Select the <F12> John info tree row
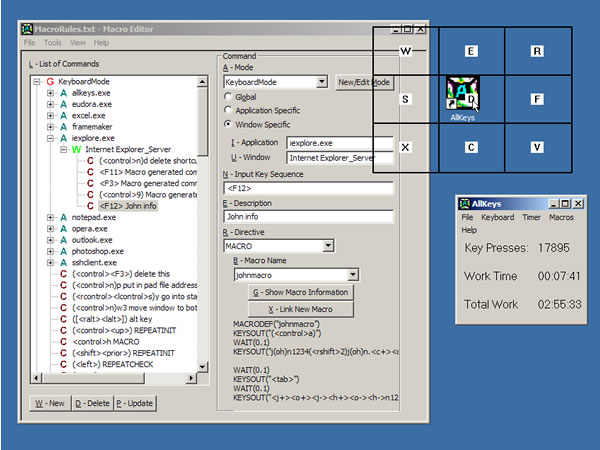 coord(128,206)
